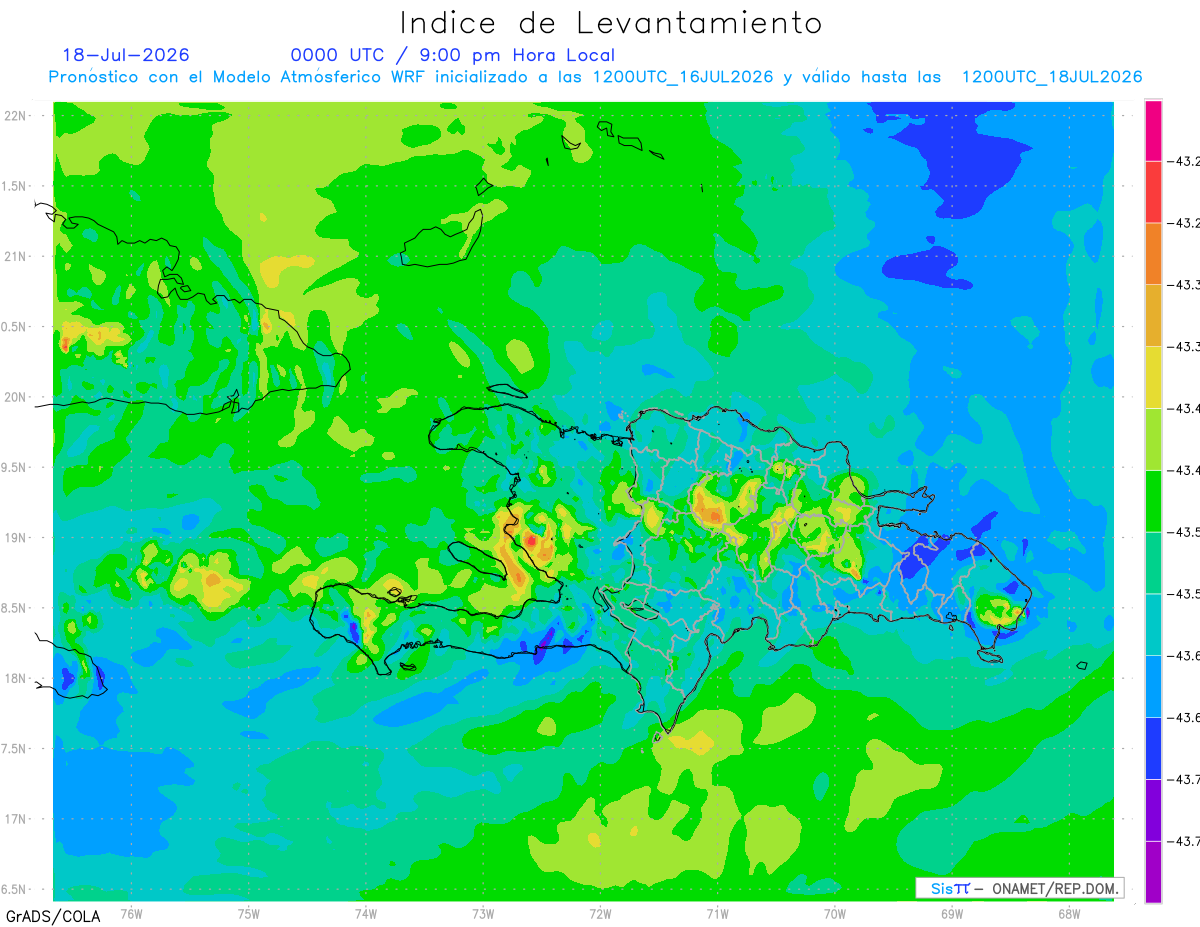Pick the yellow-green swatch in the color bar
This screenshot has height=927, width=1200.
click(1153, 440)
